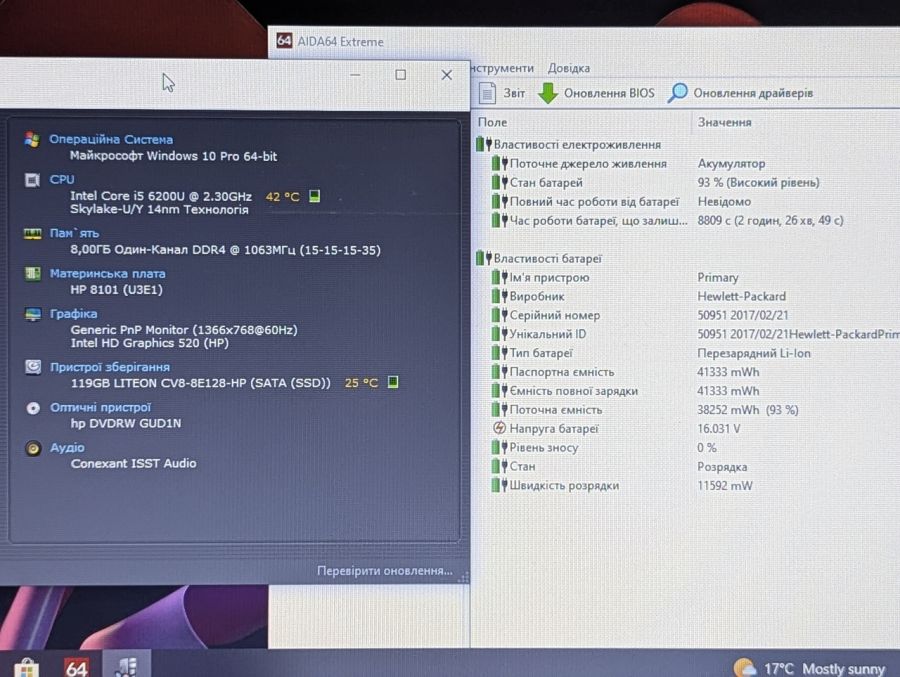Click the HP 8101 (U3E1) text

click(x=117, y=289)
